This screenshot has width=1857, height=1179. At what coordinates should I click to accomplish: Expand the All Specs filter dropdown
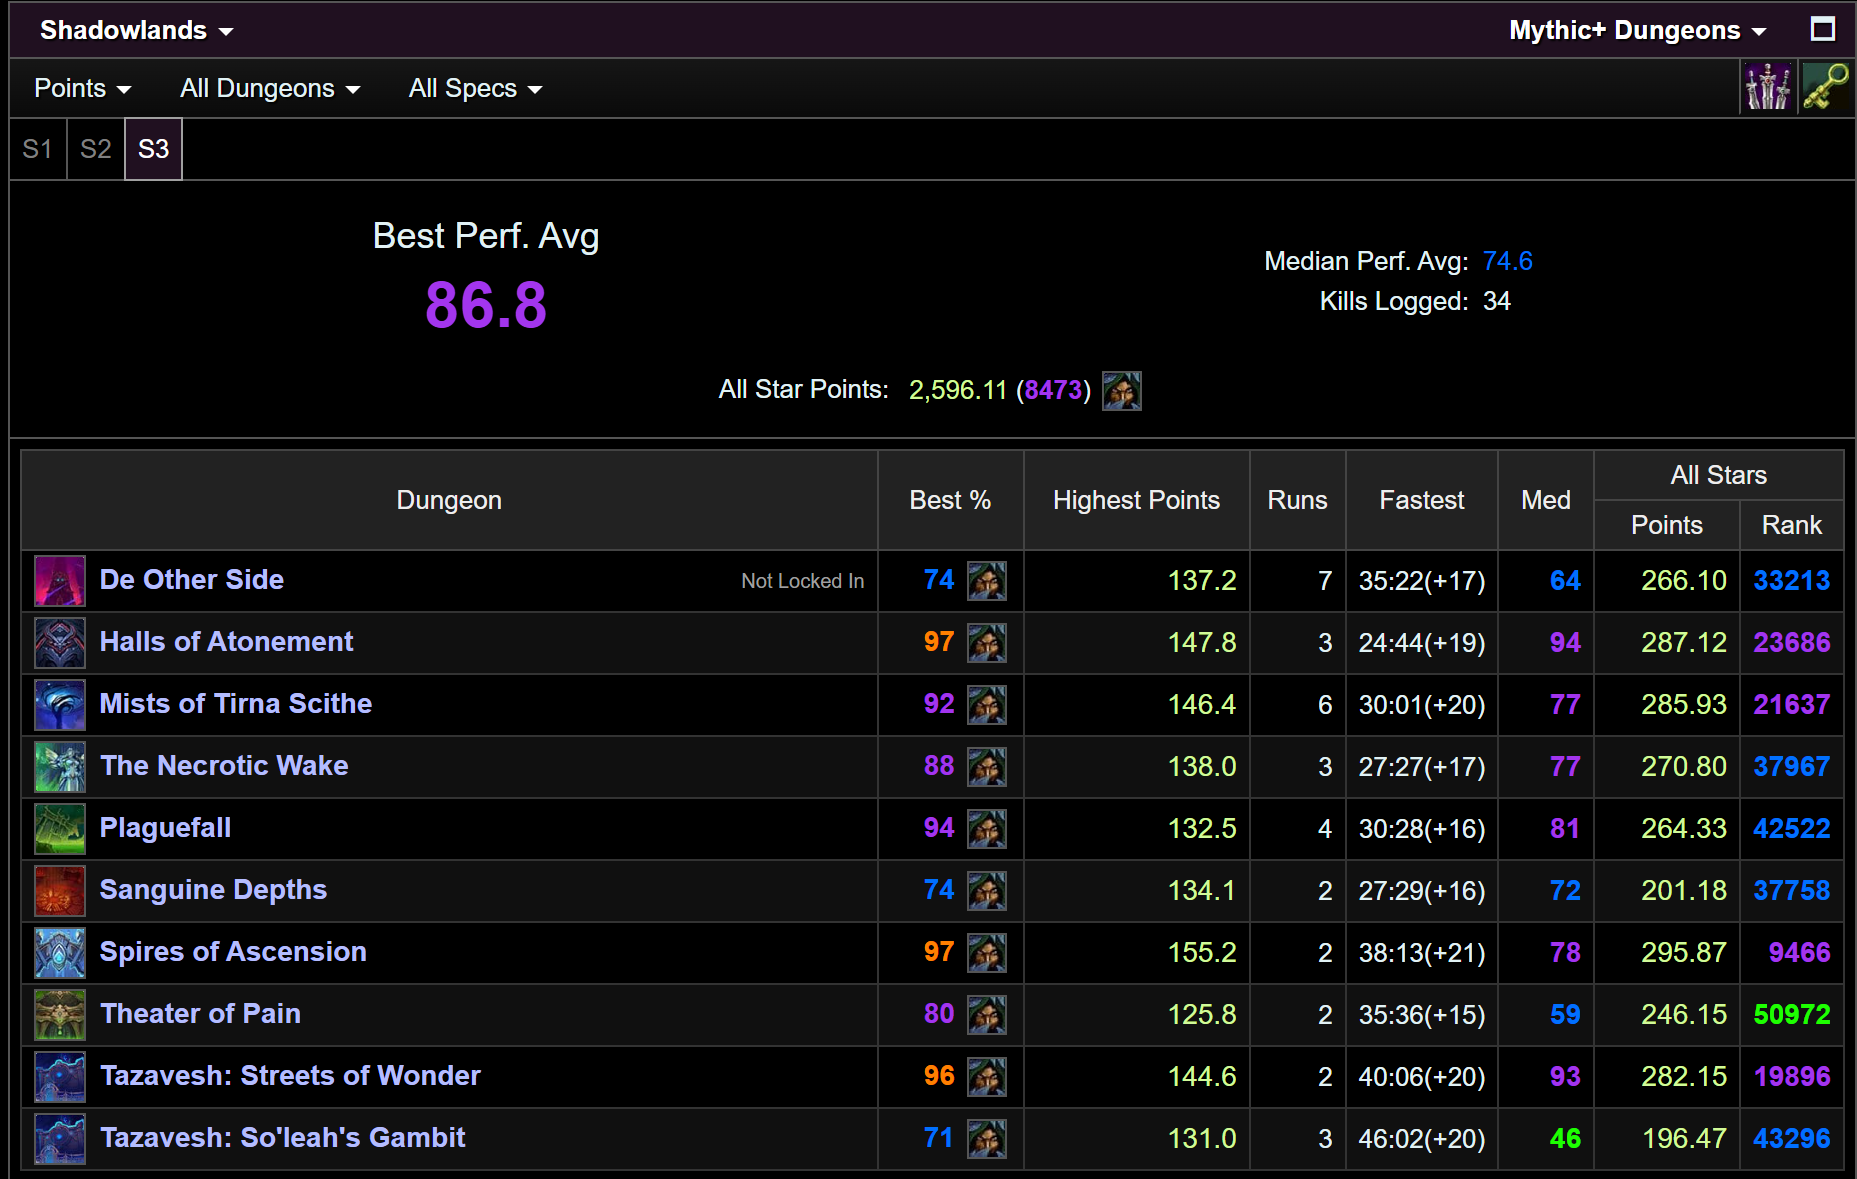pyautogui.click(x=475, y=88)
